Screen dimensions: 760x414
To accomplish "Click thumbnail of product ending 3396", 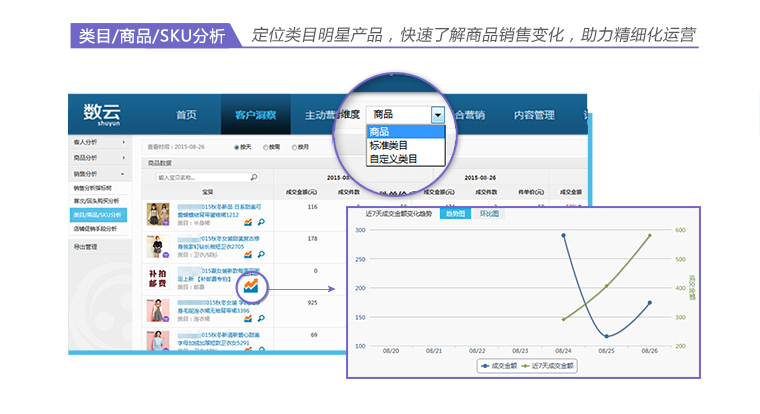I will coord(158,310).
